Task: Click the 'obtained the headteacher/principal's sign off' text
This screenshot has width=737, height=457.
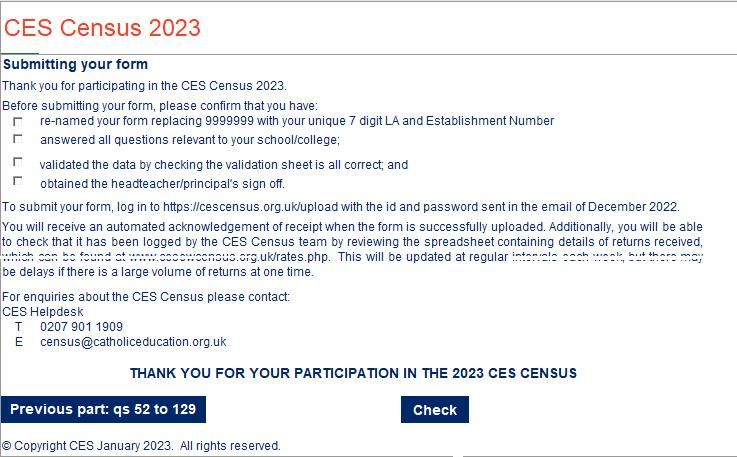Action: [163, 184]
